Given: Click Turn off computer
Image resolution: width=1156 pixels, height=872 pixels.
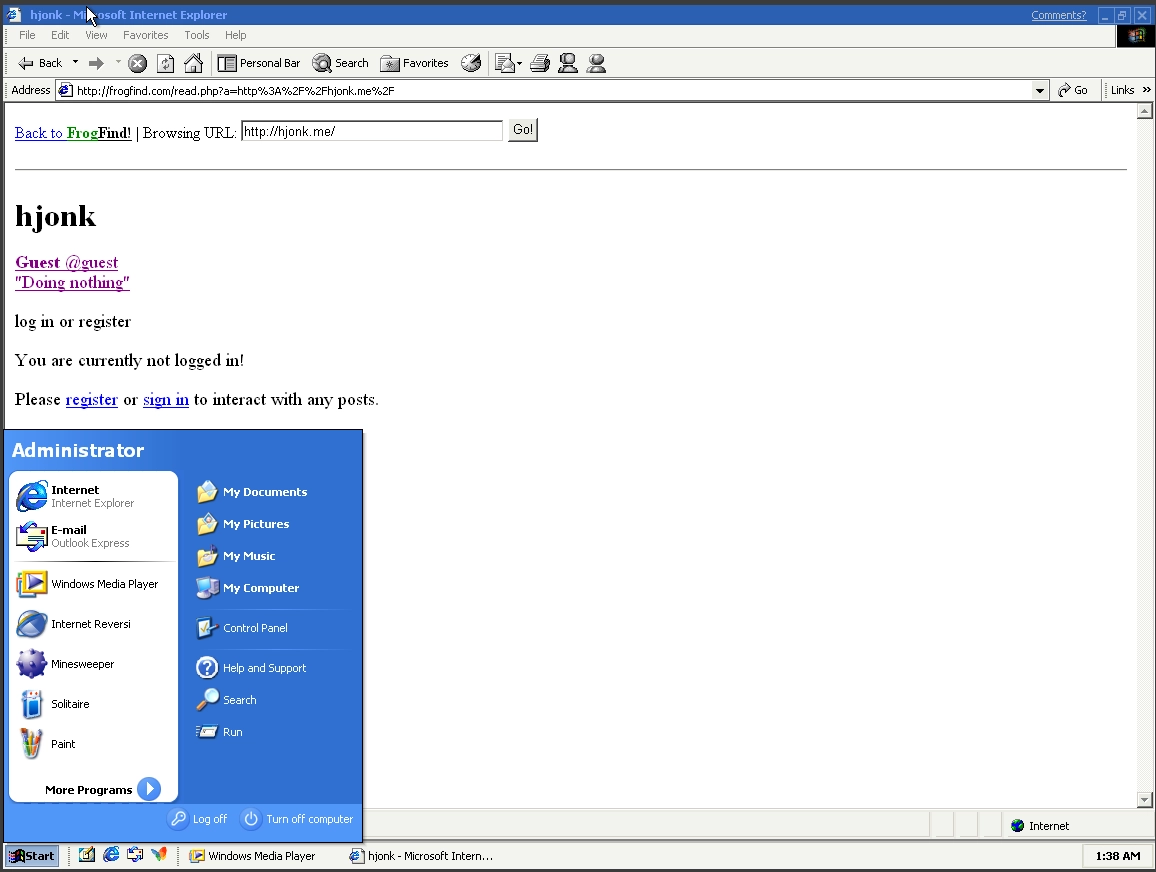Looking at the screenshot, I should [x=298, y=819].
